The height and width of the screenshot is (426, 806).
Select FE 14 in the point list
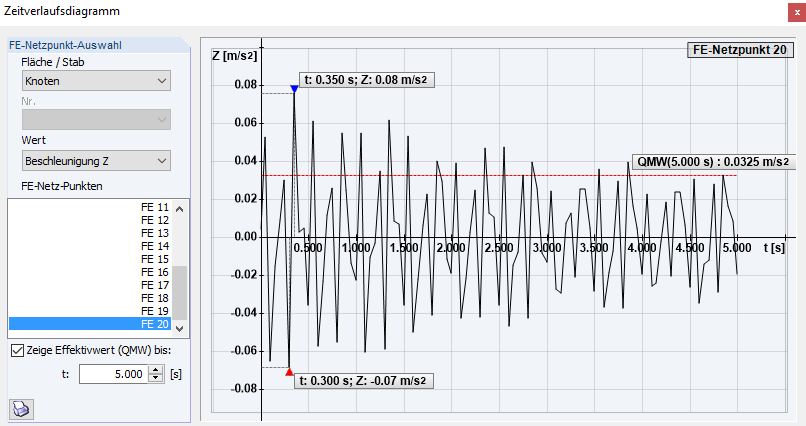pyautogui.click(x=89, y=246)
